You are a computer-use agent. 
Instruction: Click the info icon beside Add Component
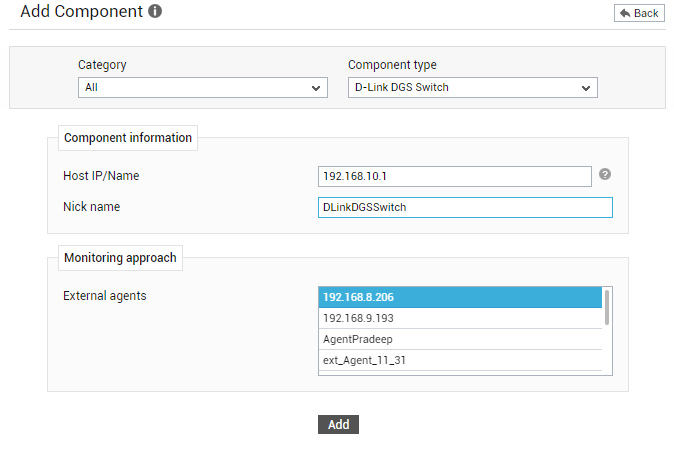(155, 11)
